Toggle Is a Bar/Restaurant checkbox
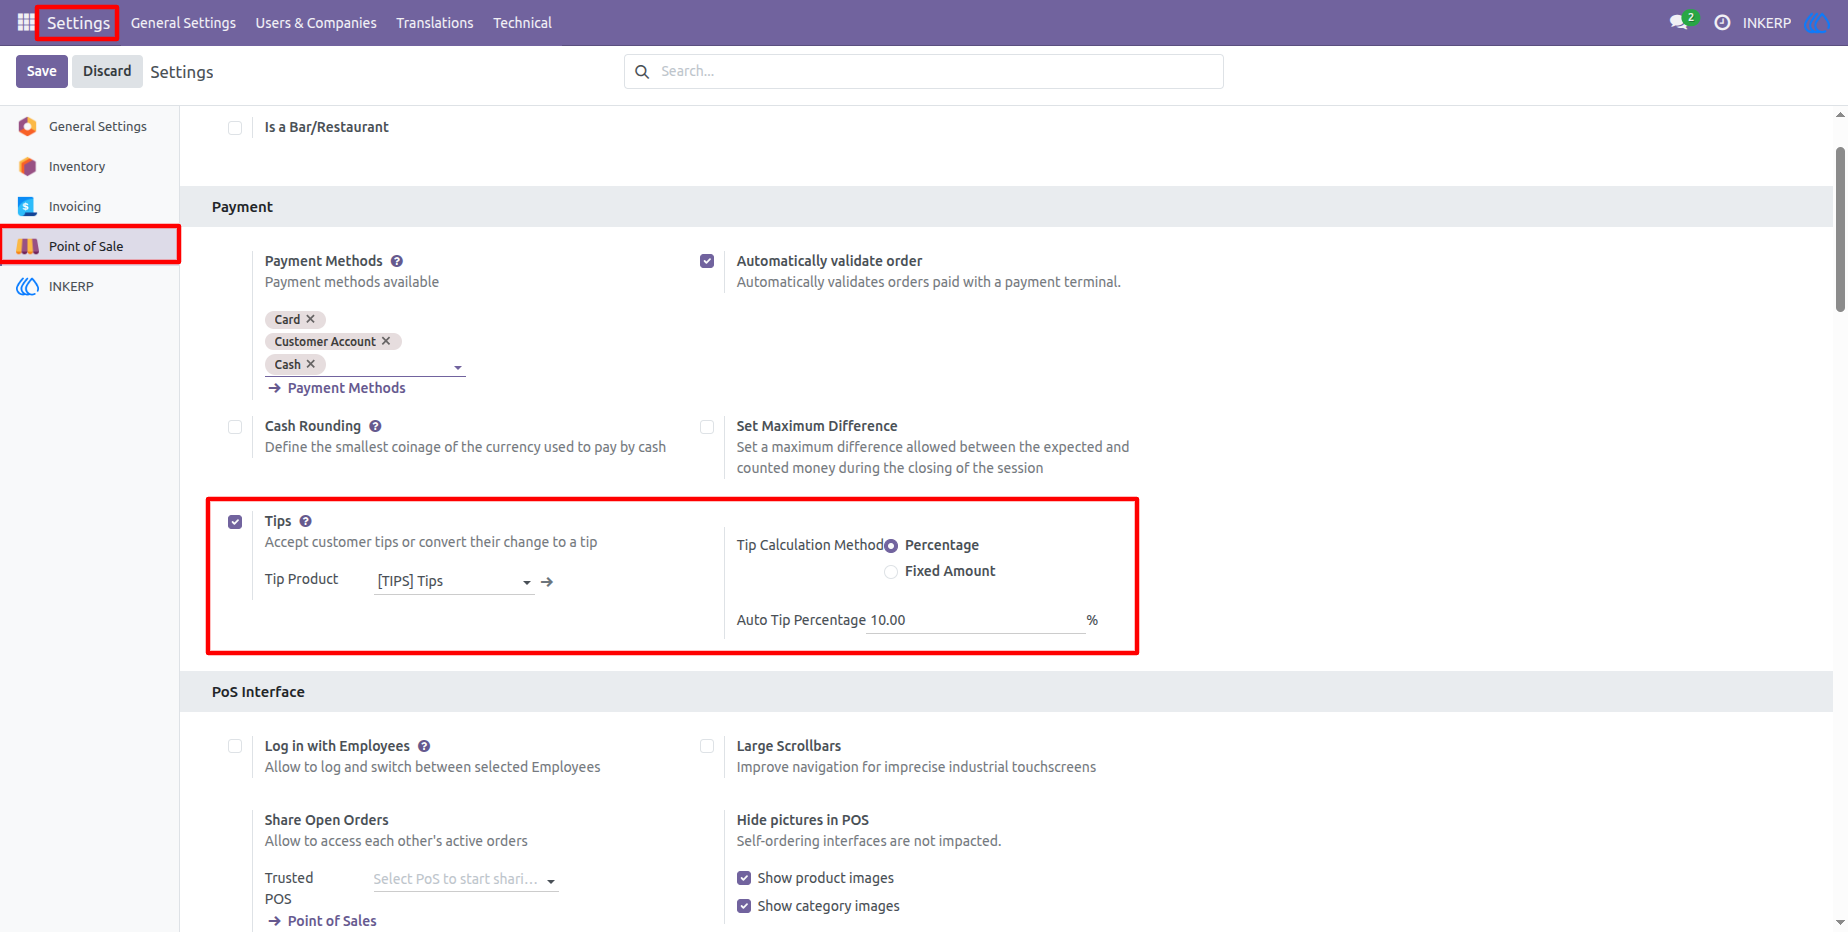 [x=235, y=128]
